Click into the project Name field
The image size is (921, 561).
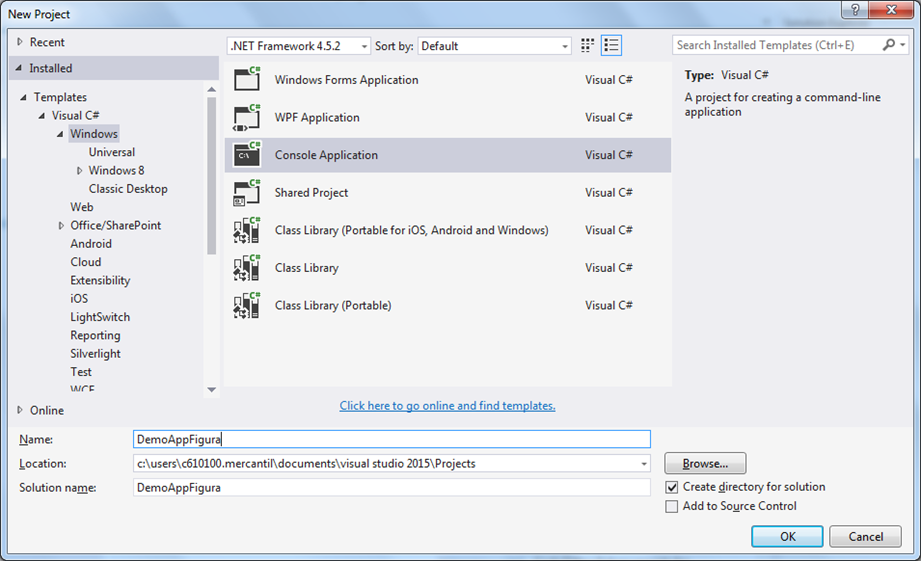click(392, 439)
